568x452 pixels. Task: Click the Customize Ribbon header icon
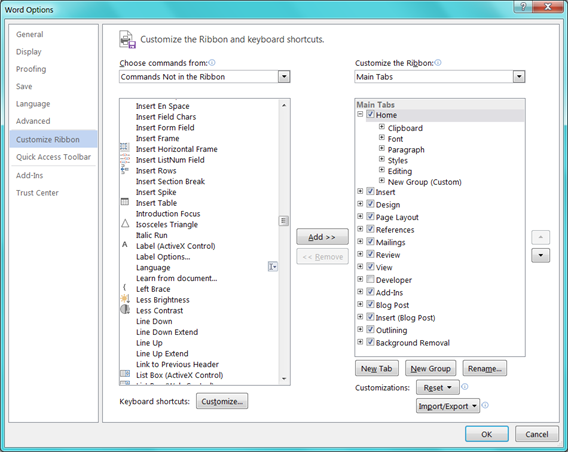coord(127,39)
